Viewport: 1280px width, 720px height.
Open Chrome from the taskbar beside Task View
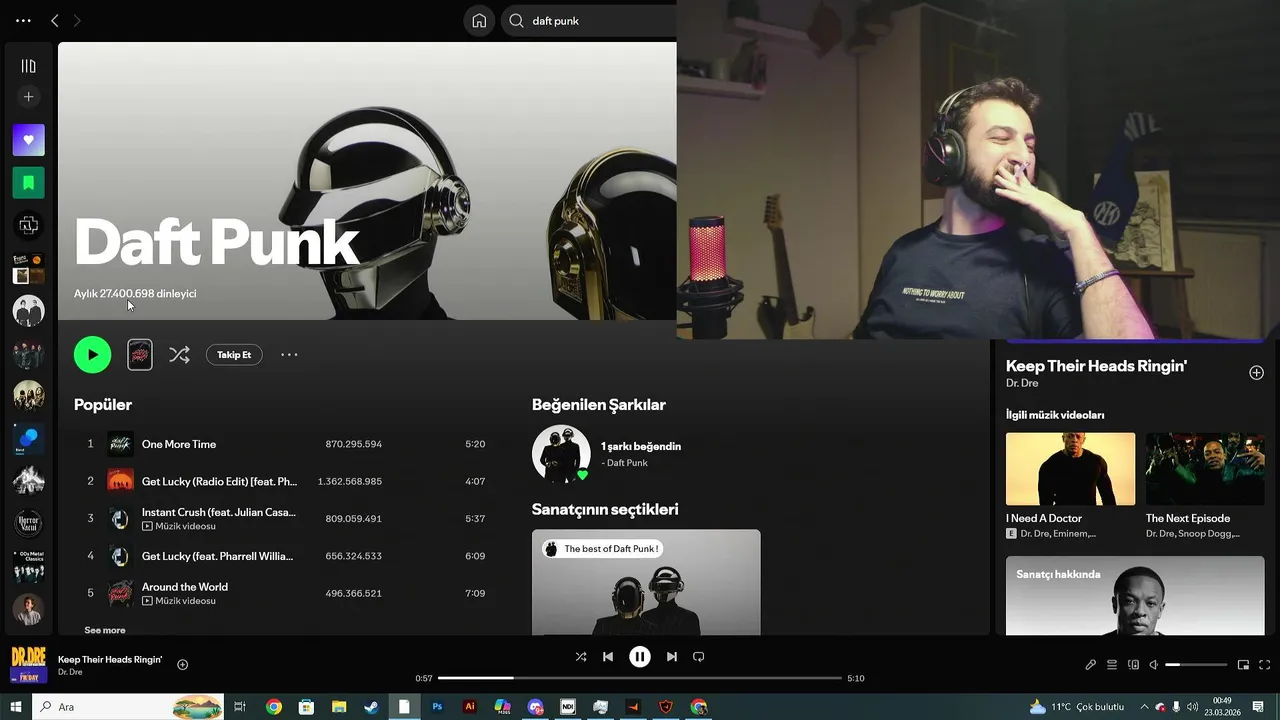(x=273, y=707)
